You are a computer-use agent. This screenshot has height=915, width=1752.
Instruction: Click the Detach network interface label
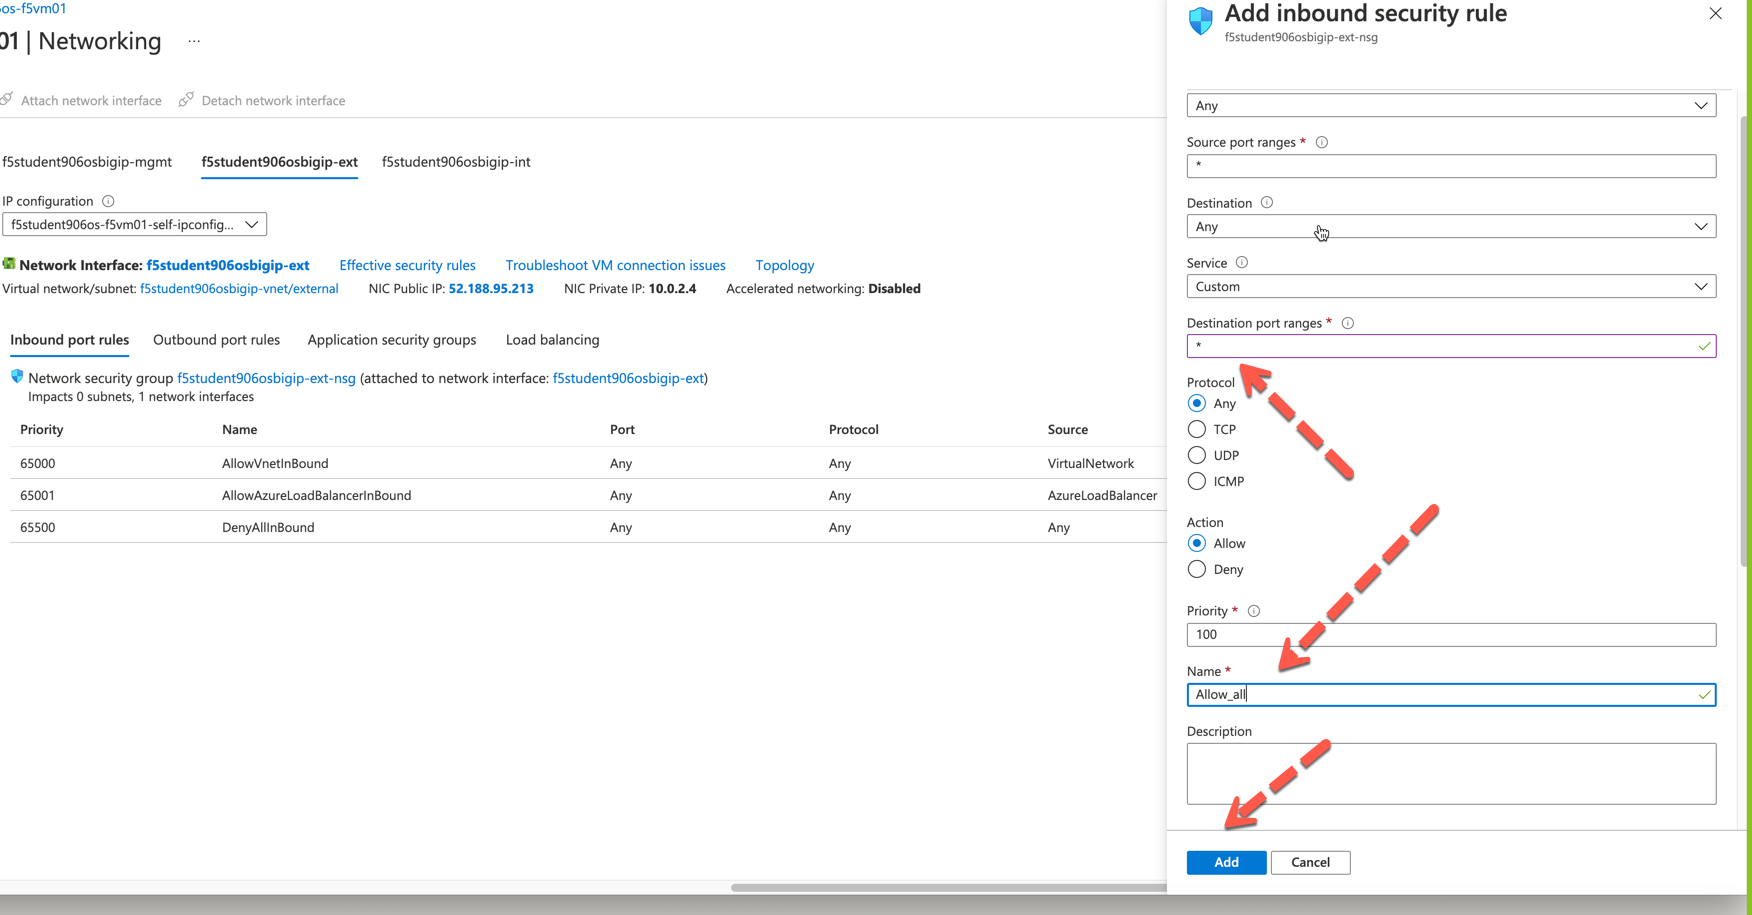273,101
